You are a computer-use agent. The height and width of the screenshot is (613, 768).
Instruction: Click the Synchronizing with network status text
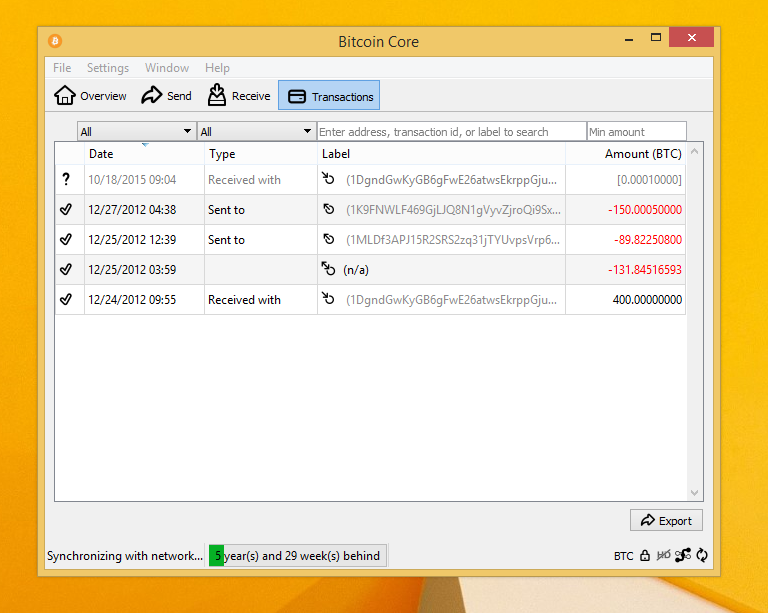click(125, 556)
